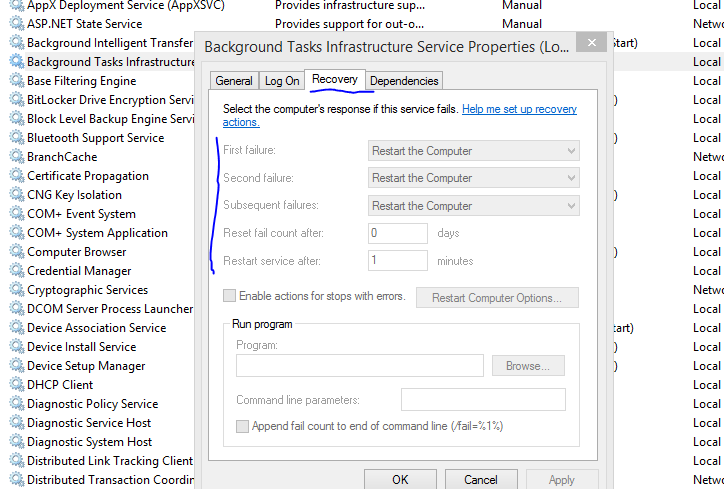Expand the Second failure dropdown
724x489 pixels.
473,178
